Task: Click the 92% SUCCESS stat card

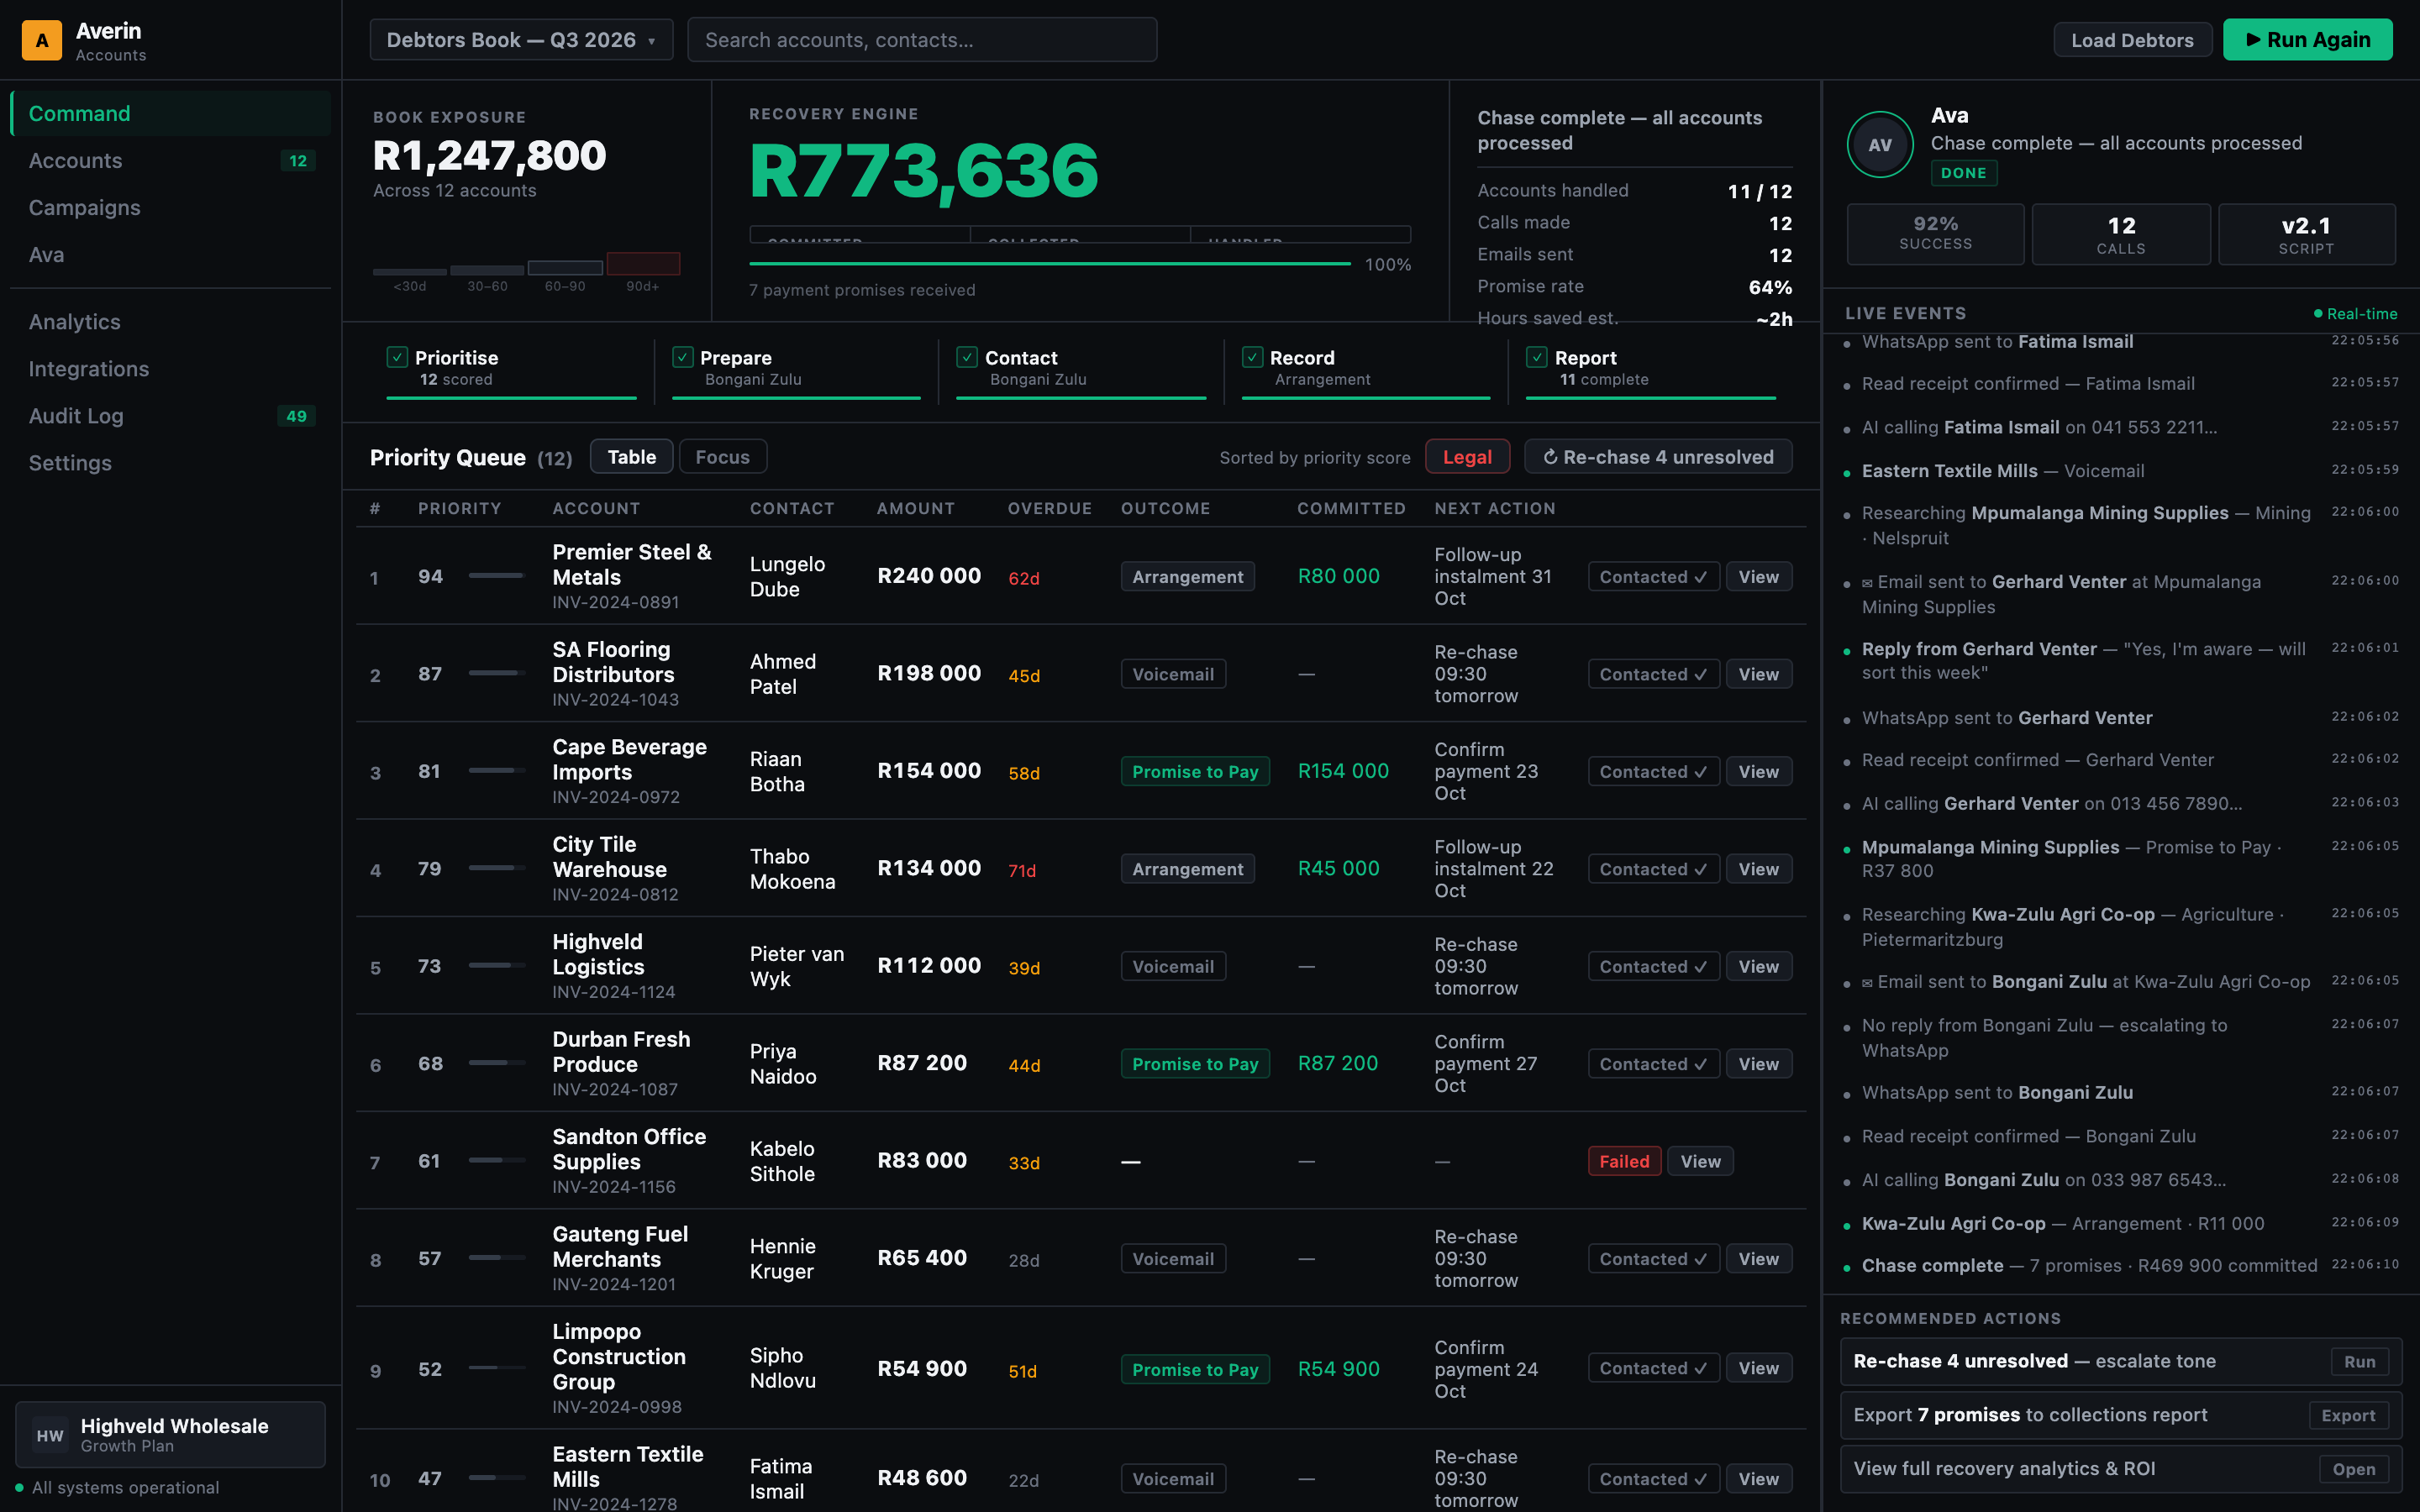Action: click(x=1935, y=234)
